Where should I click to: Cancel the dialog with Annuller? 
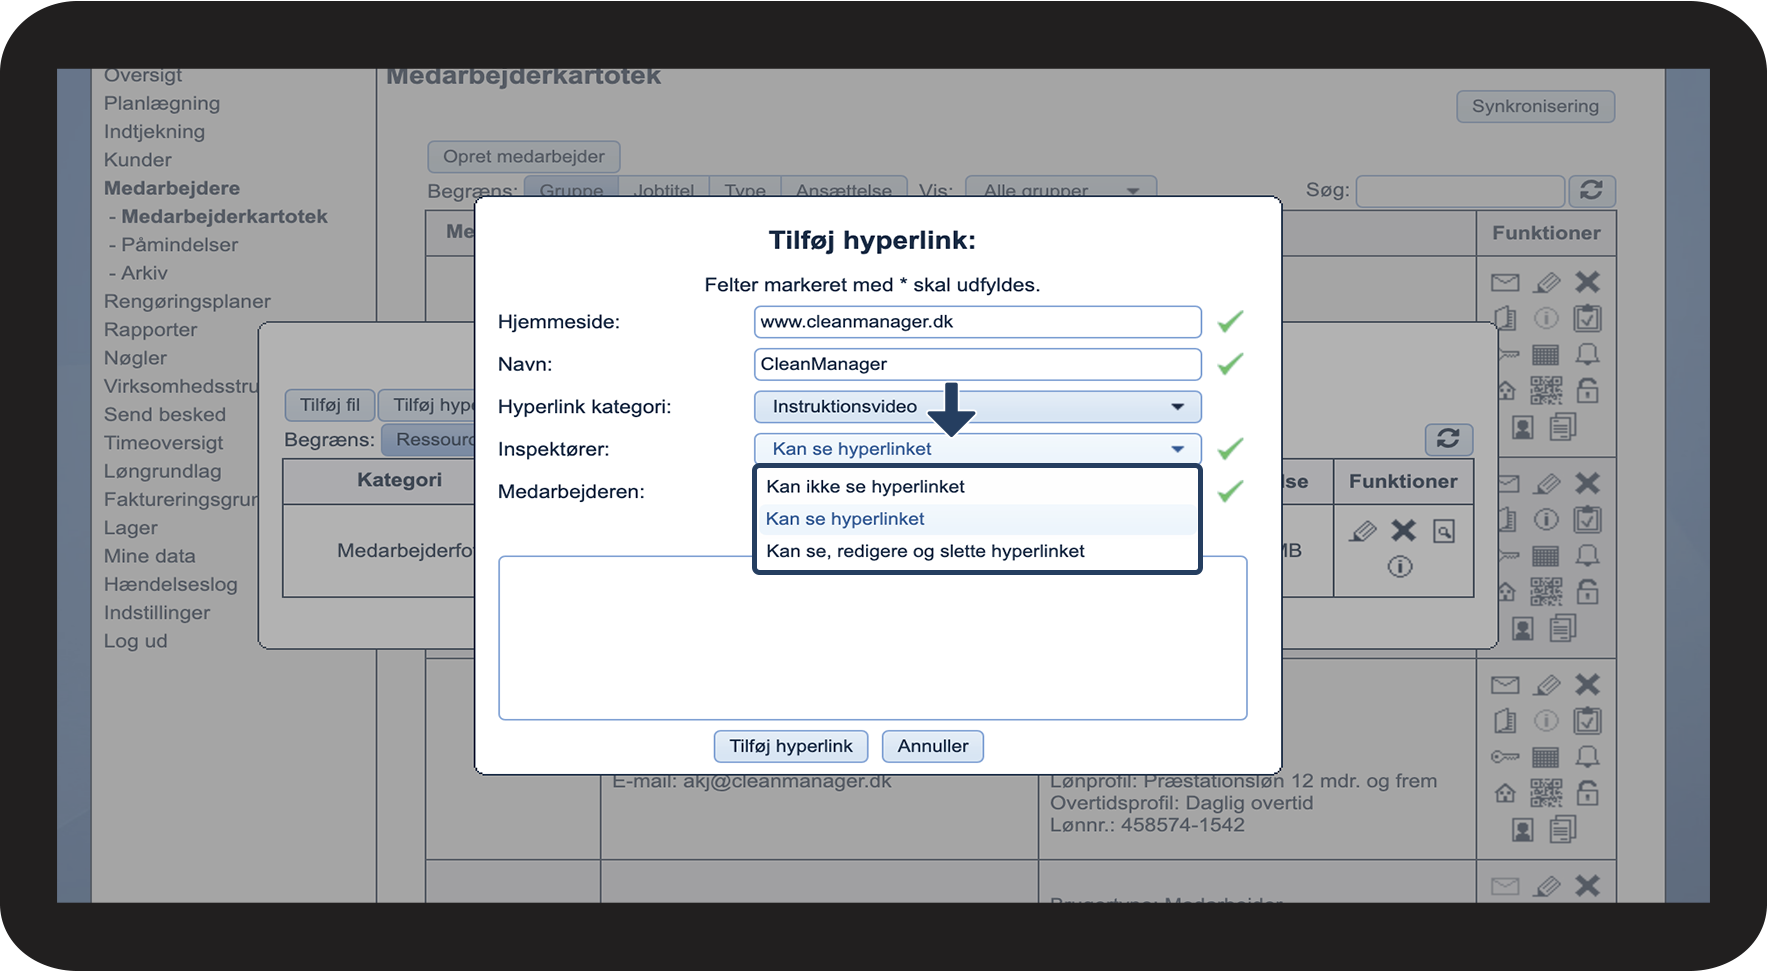(933, 746)
